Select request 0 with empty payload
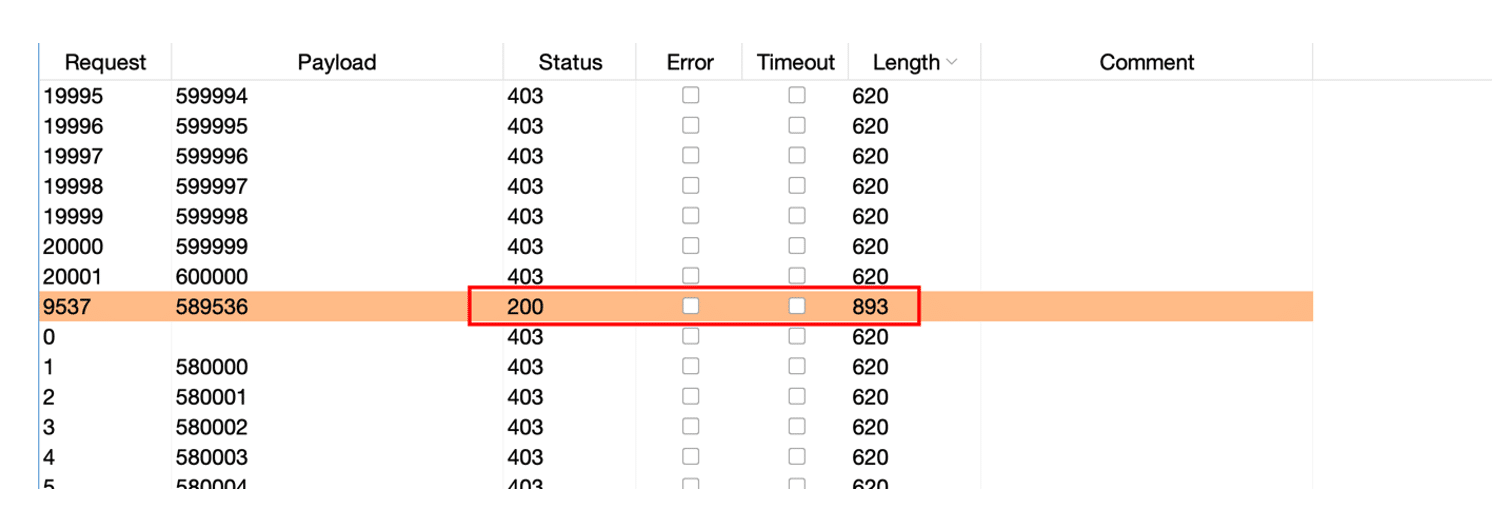 [x=49, y=337]
